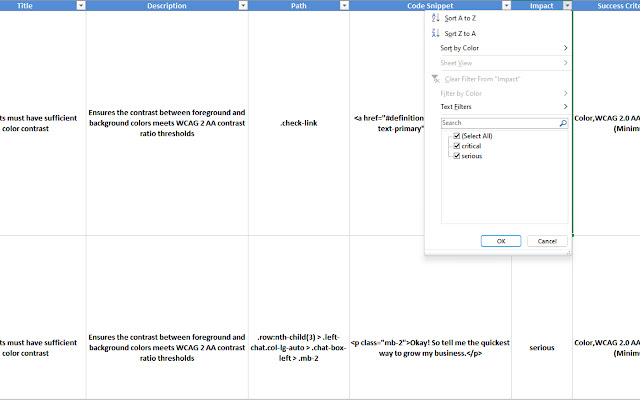Select the .check-link Path cell
This screenshot has width=640, height=400.
(x=299, y=124)
